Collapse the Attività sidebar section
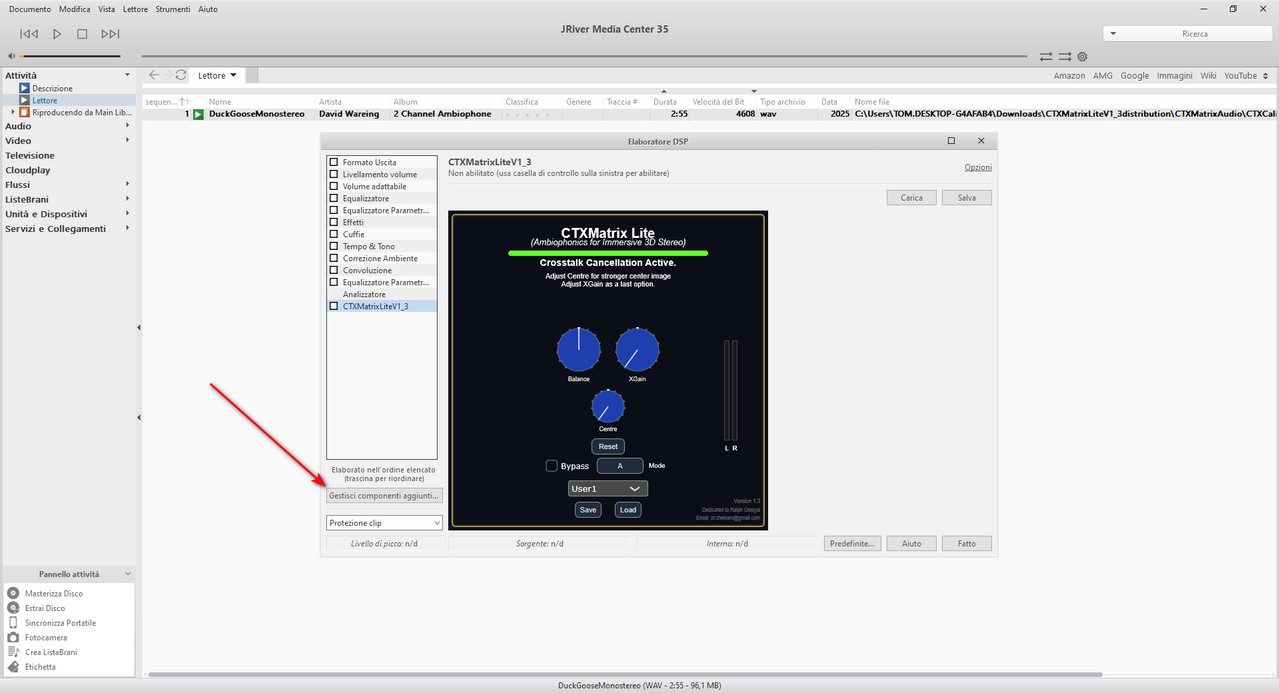This screenshot has width=1279, height=693. [x=127, y=75]
